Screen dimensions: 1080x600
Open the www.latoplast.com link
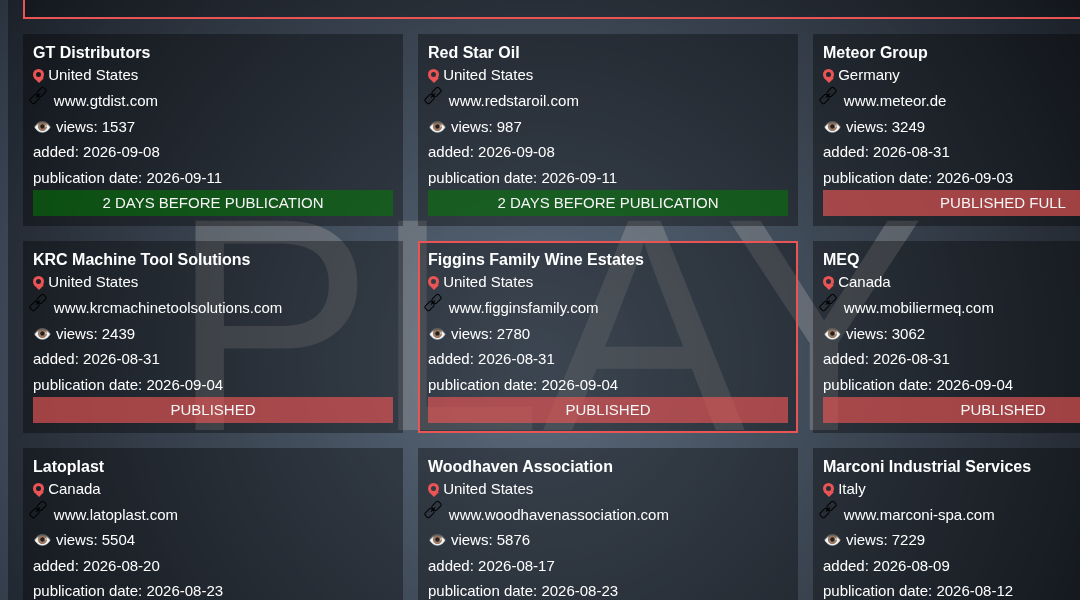click(x=115, y=515)
